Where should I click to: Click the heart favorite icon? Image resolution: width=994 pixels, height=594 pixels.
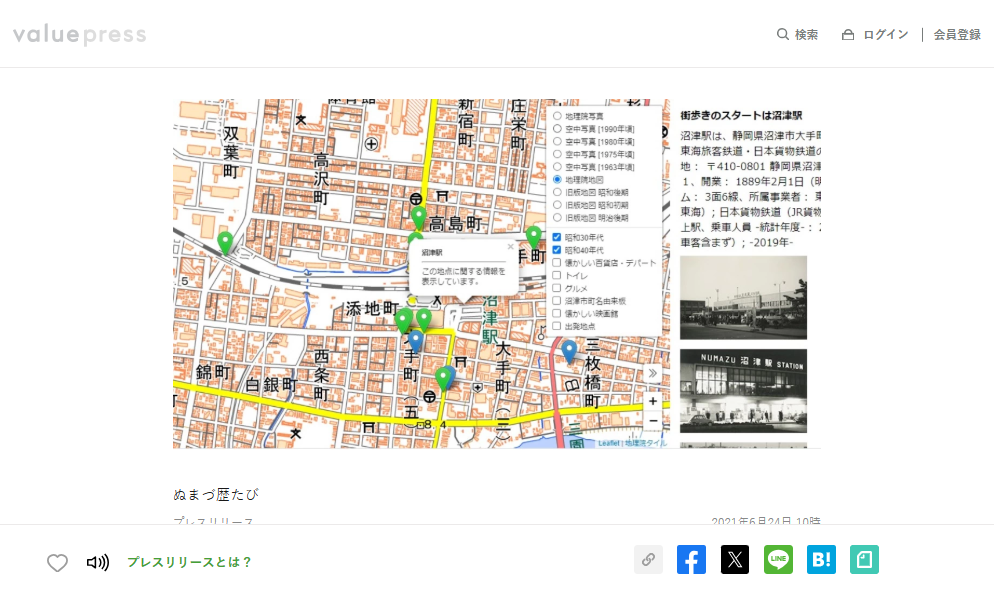click(x=57, y=563)
